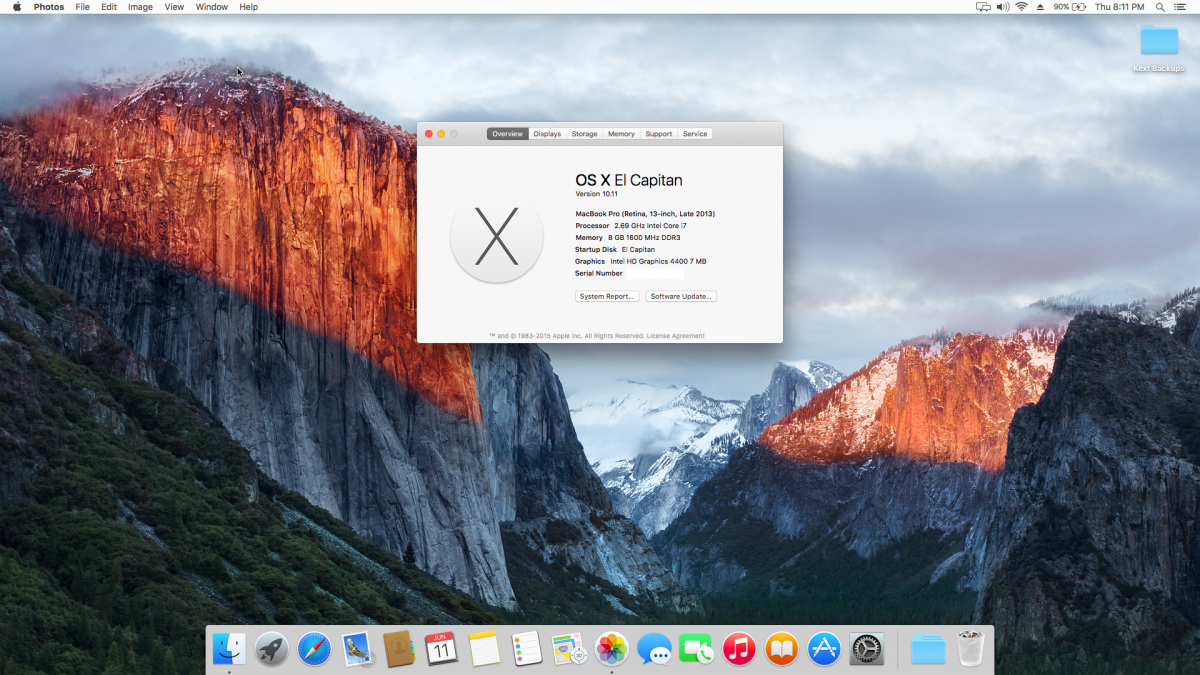Screen dimensions: 1200x675
Task: Select the Memory tab
Action: coord(621,134)
